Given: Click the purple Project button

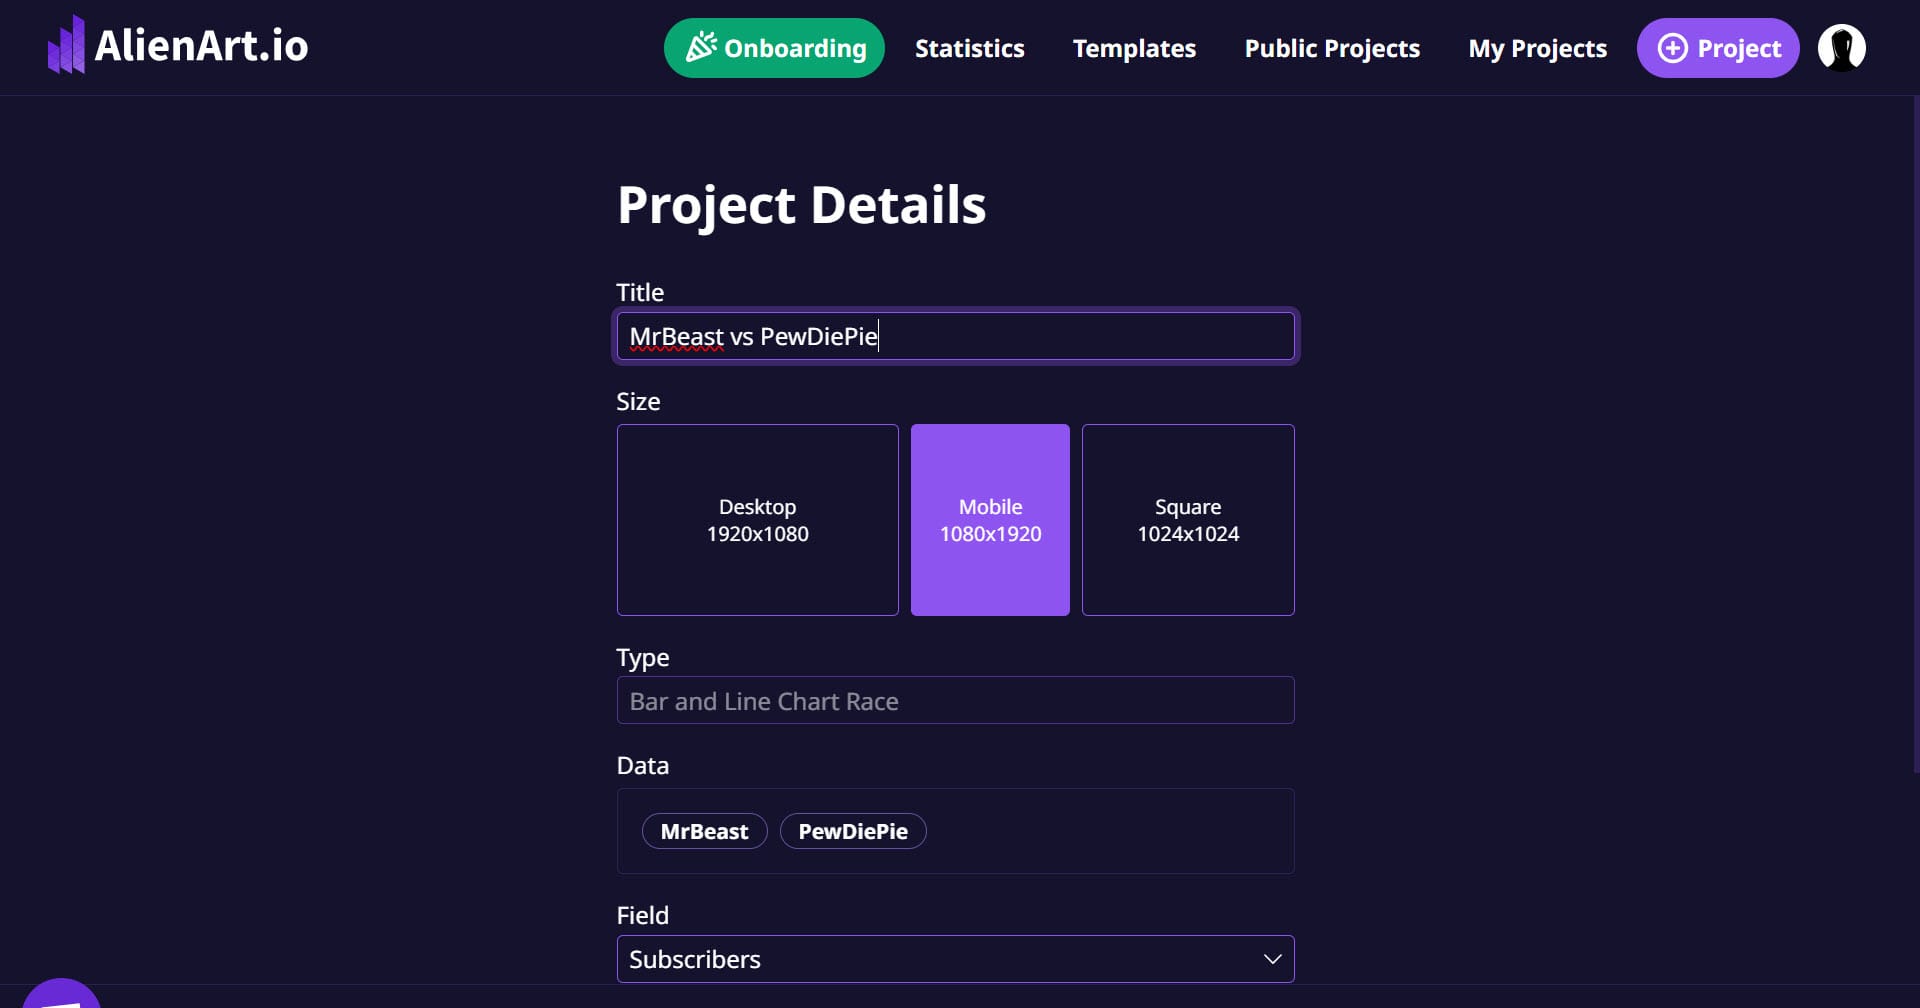Looking at the screenshot, I should pyautogui.click(x=1718, y=48).
